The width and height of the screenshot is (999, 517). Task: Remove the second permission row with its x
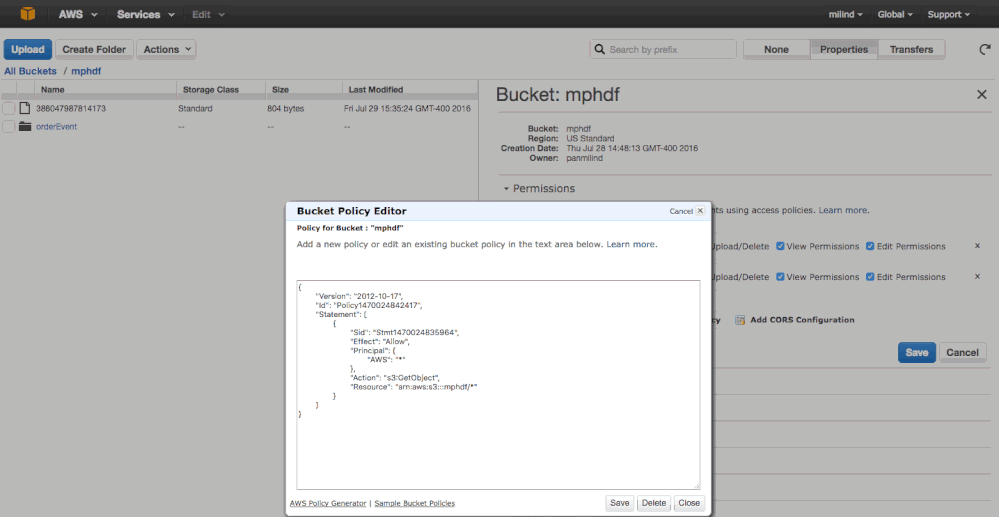click(977, 277)
